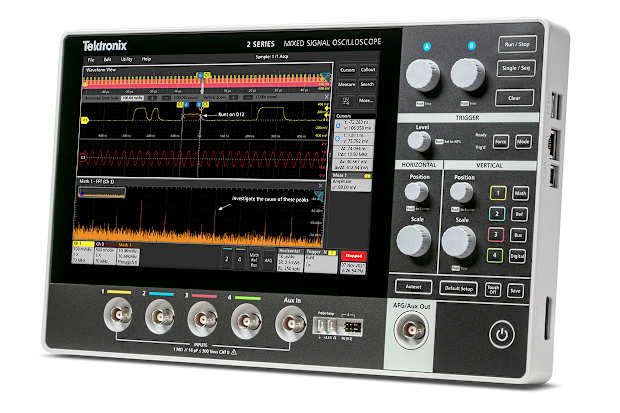This screenshot has height=413, width=620.
Task: Close the Math 1 FFT view
Action: (321, 185)
